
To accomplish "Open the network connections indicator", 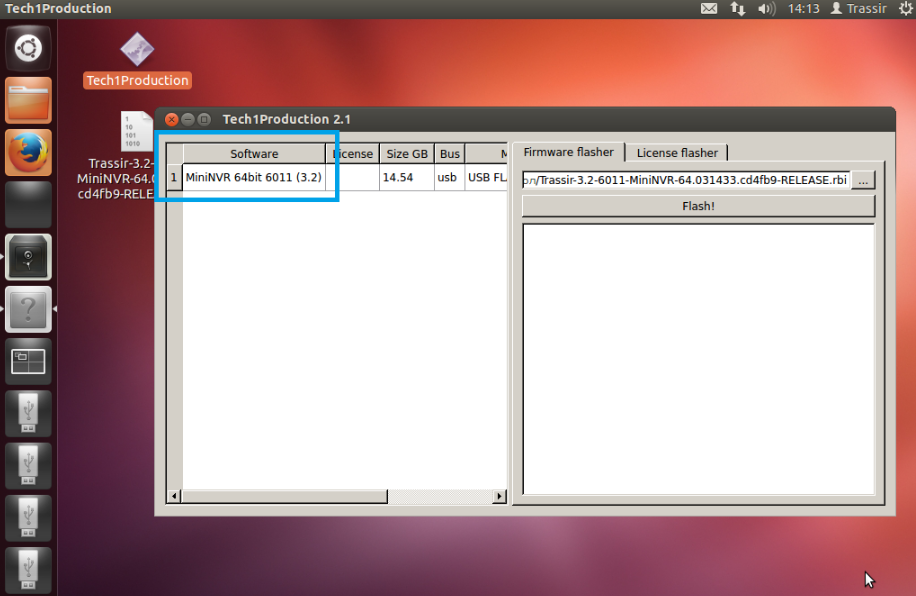I will coord(737,8).
